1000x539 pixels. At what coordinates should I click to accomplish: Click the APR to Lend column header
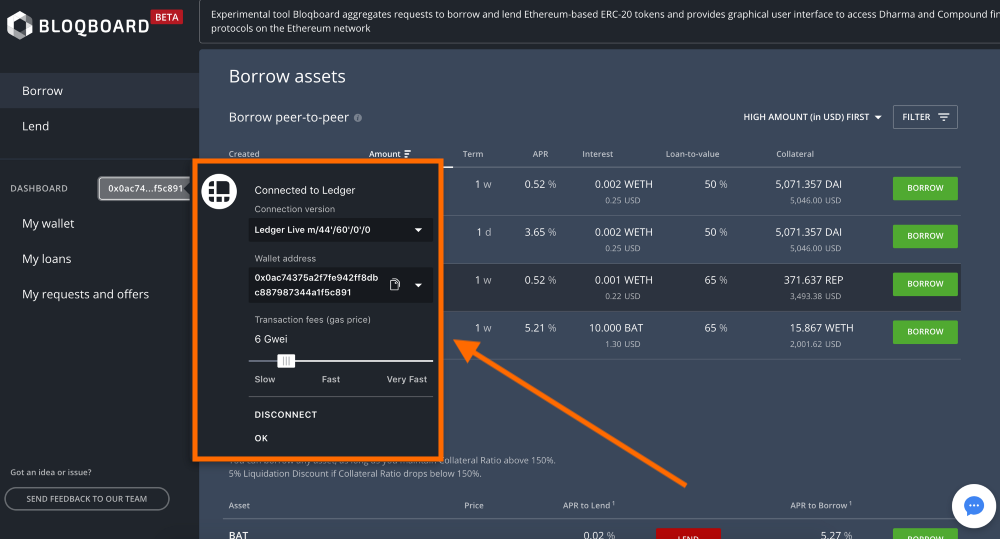click(x=588, y=505)
